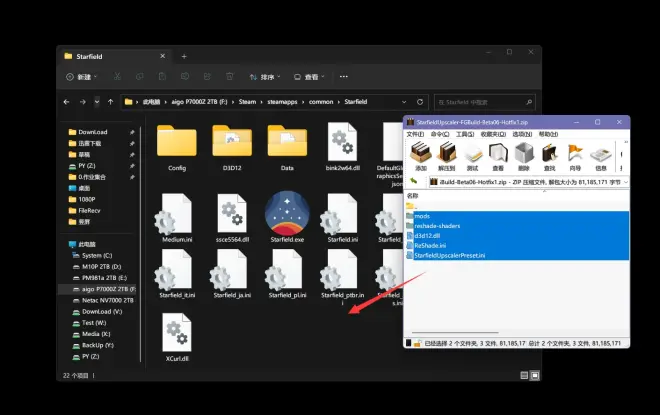Image resolution: width=660 pixels, height=415 pixels.
Task: Click WinRAR's 查找 (Find) toolbar icon
Action: (550, 156)
